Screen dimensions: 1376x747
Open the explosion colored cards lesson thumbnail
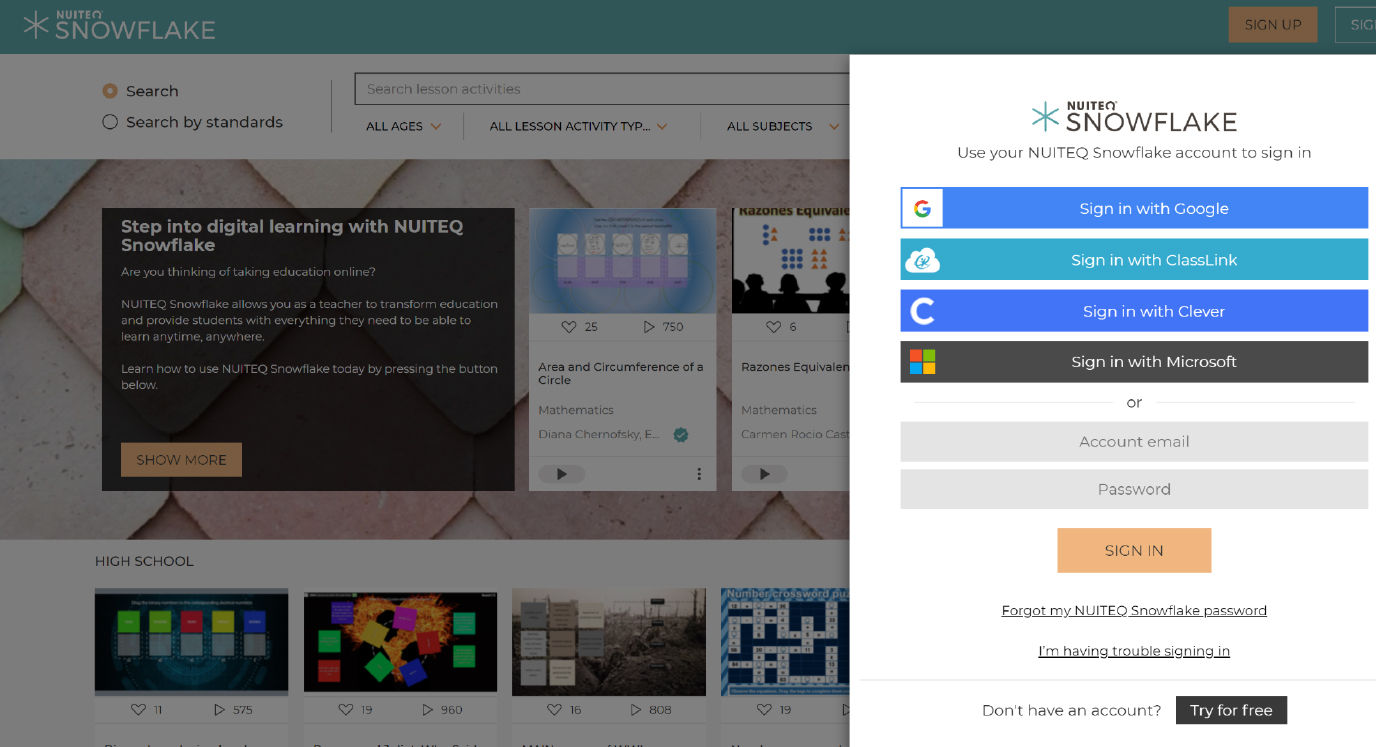[x=400, y=641]
